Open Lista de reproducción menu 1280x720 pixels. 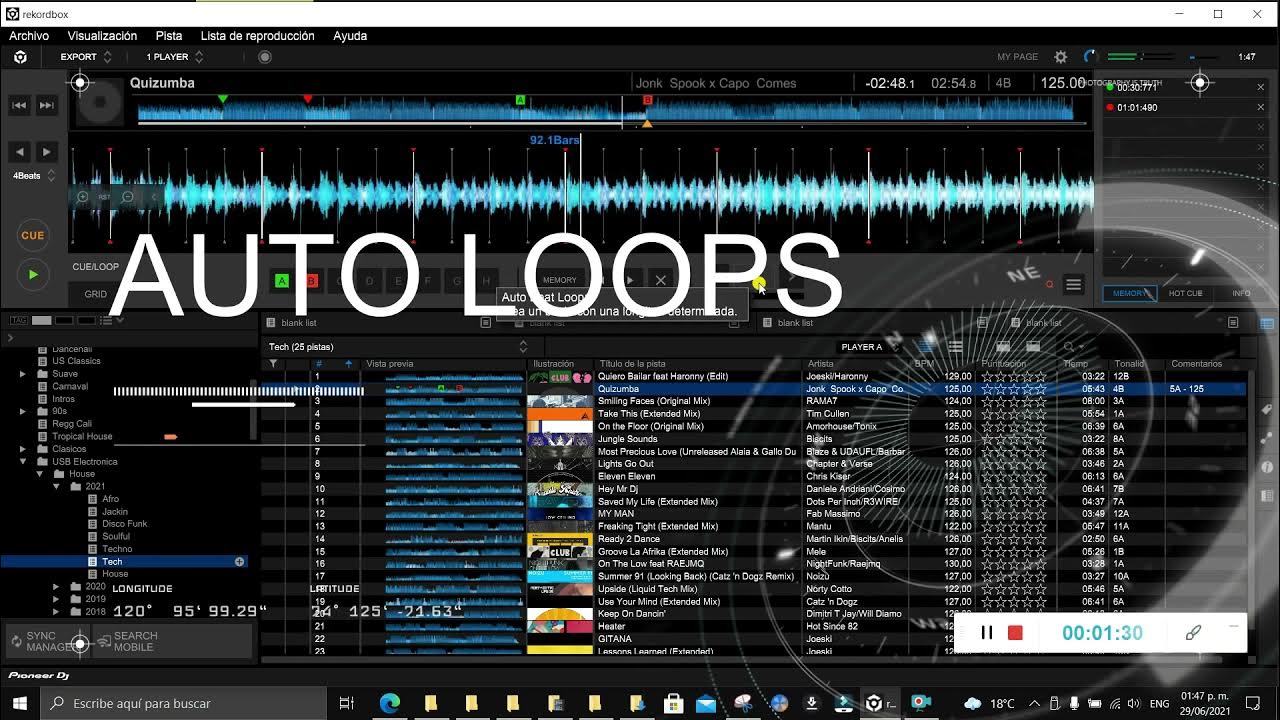coord(257,35)
